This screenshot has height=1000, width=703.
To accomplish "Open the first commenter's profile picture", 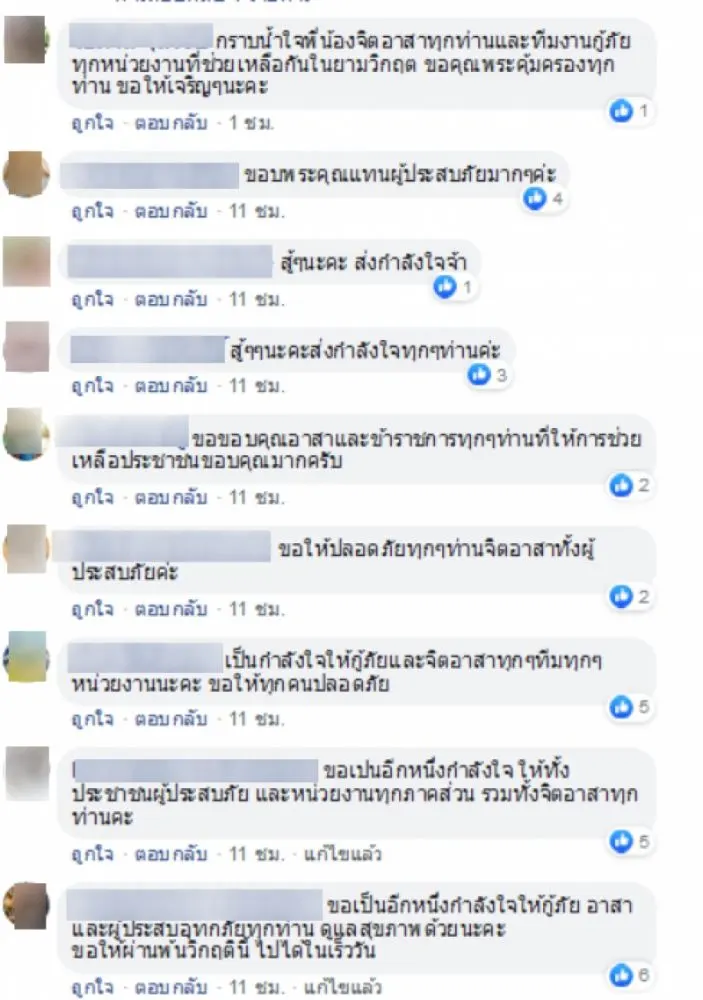I will tap(26, 41).
